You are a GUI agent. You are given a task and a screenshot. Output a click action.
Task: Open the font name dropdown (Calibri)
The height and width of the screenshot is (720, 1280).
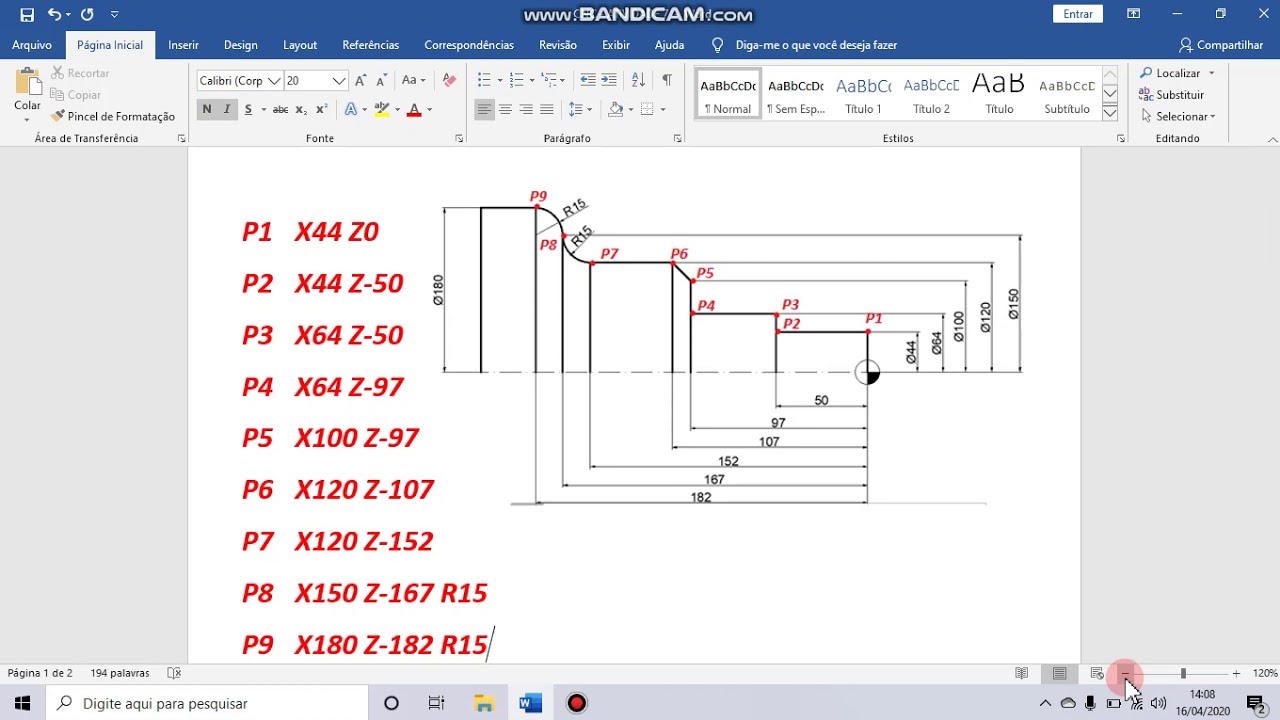pos(274,80)
